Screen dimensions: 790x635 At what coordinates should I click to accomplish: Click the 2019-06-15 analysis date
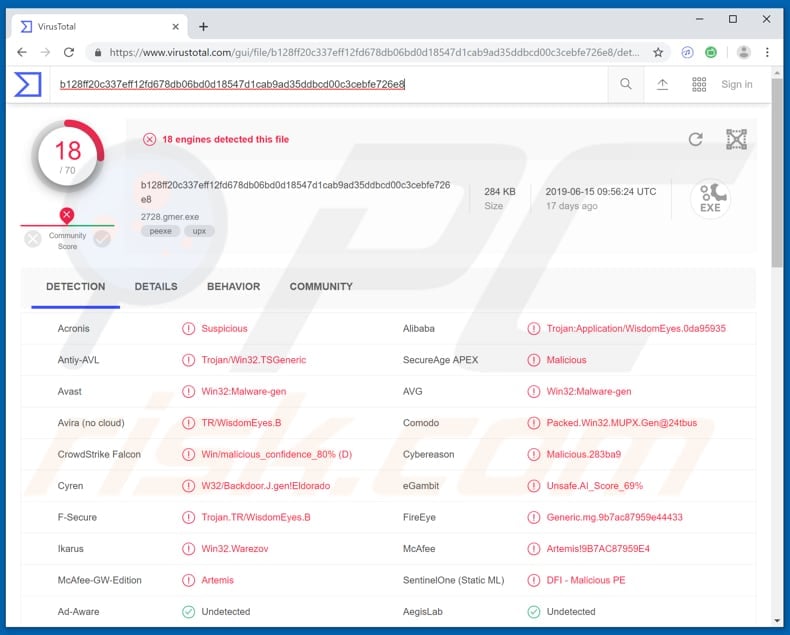click(x=601, y=192)
